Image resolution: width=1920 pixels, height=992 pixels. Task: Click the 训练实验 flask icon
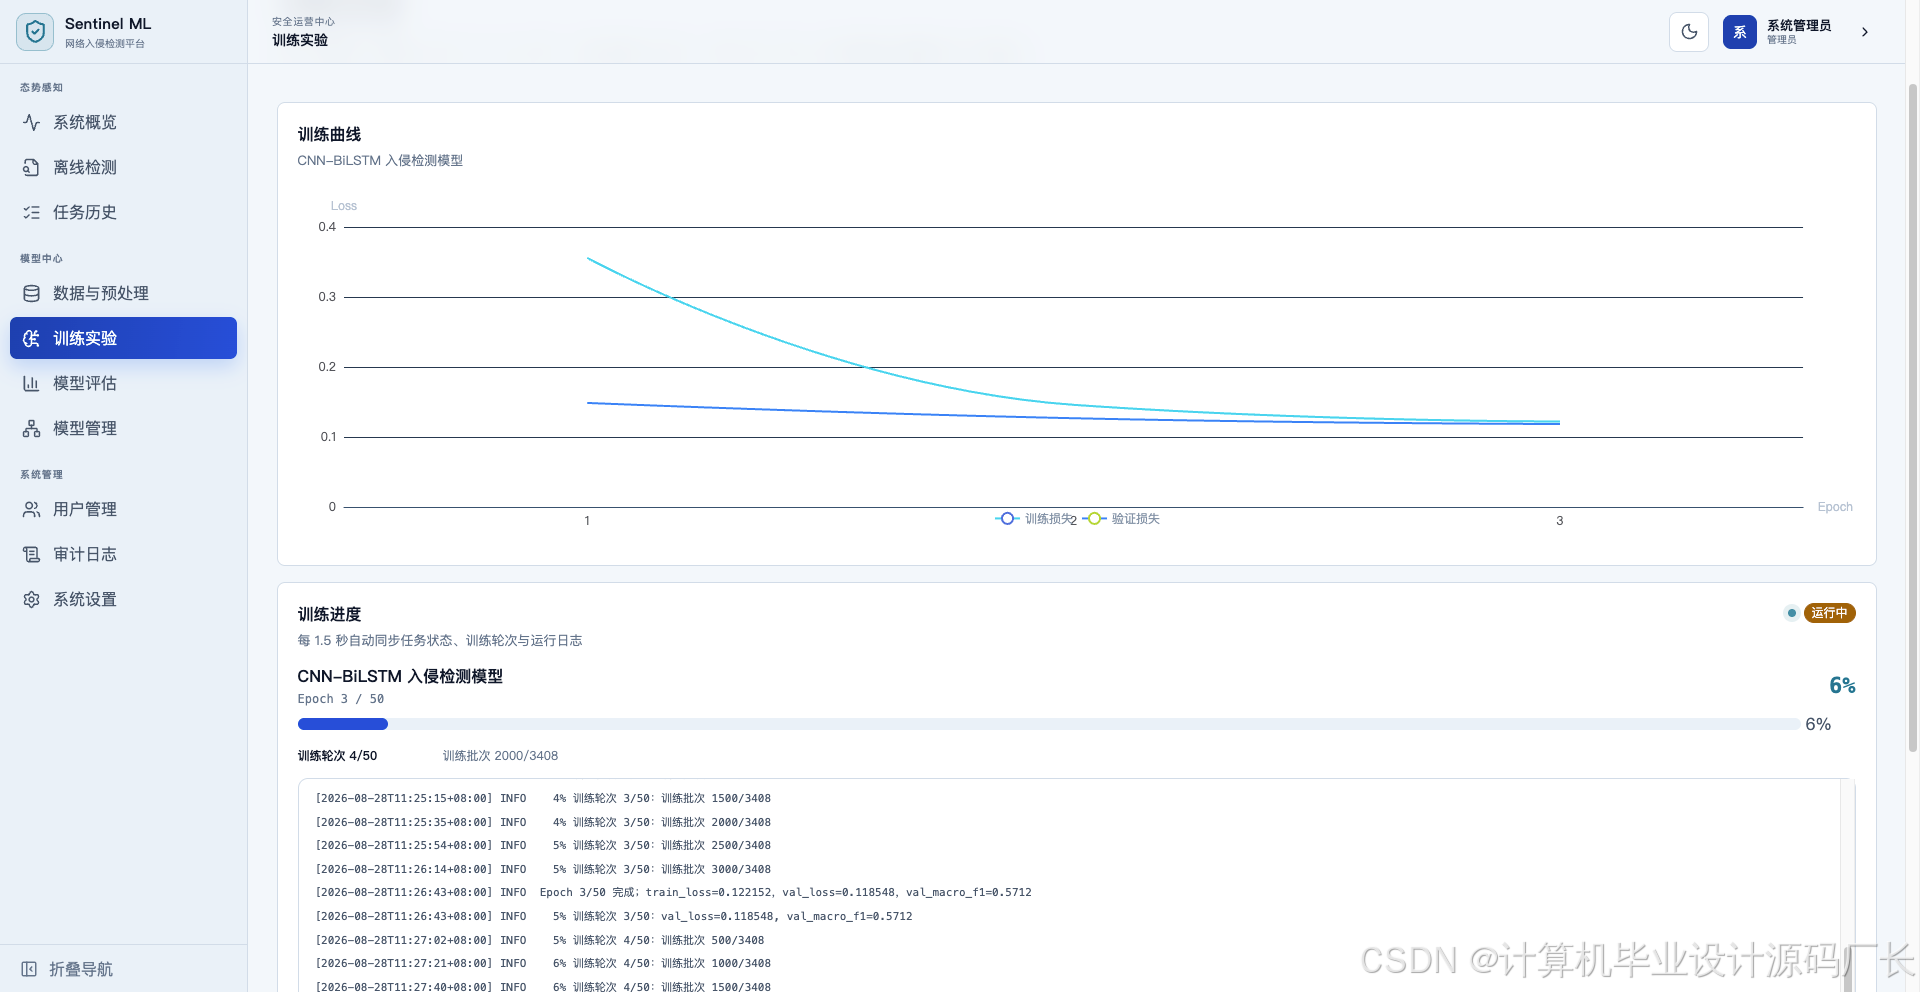pyautogui.click(x=32, y=338)
